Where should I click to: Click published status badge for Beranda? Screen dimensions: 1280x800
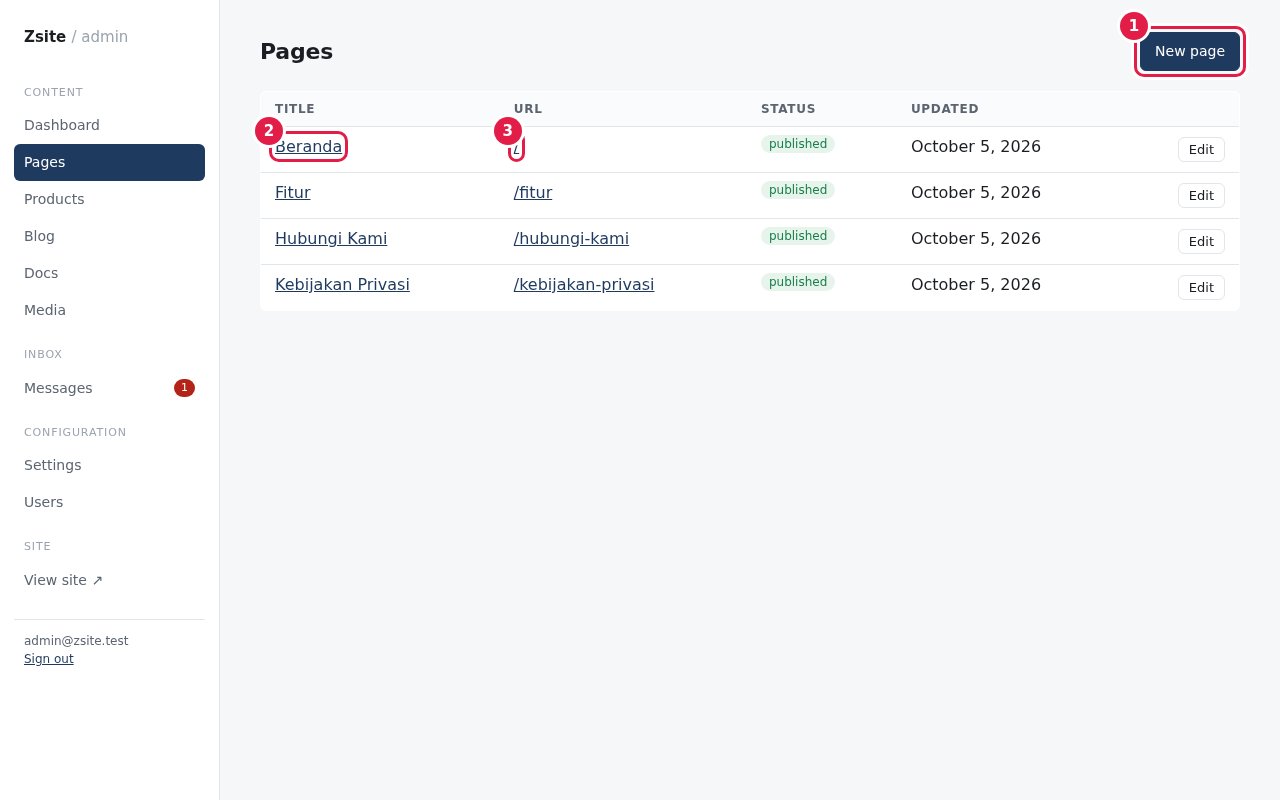pyautogui.click(x=798, y=144)
